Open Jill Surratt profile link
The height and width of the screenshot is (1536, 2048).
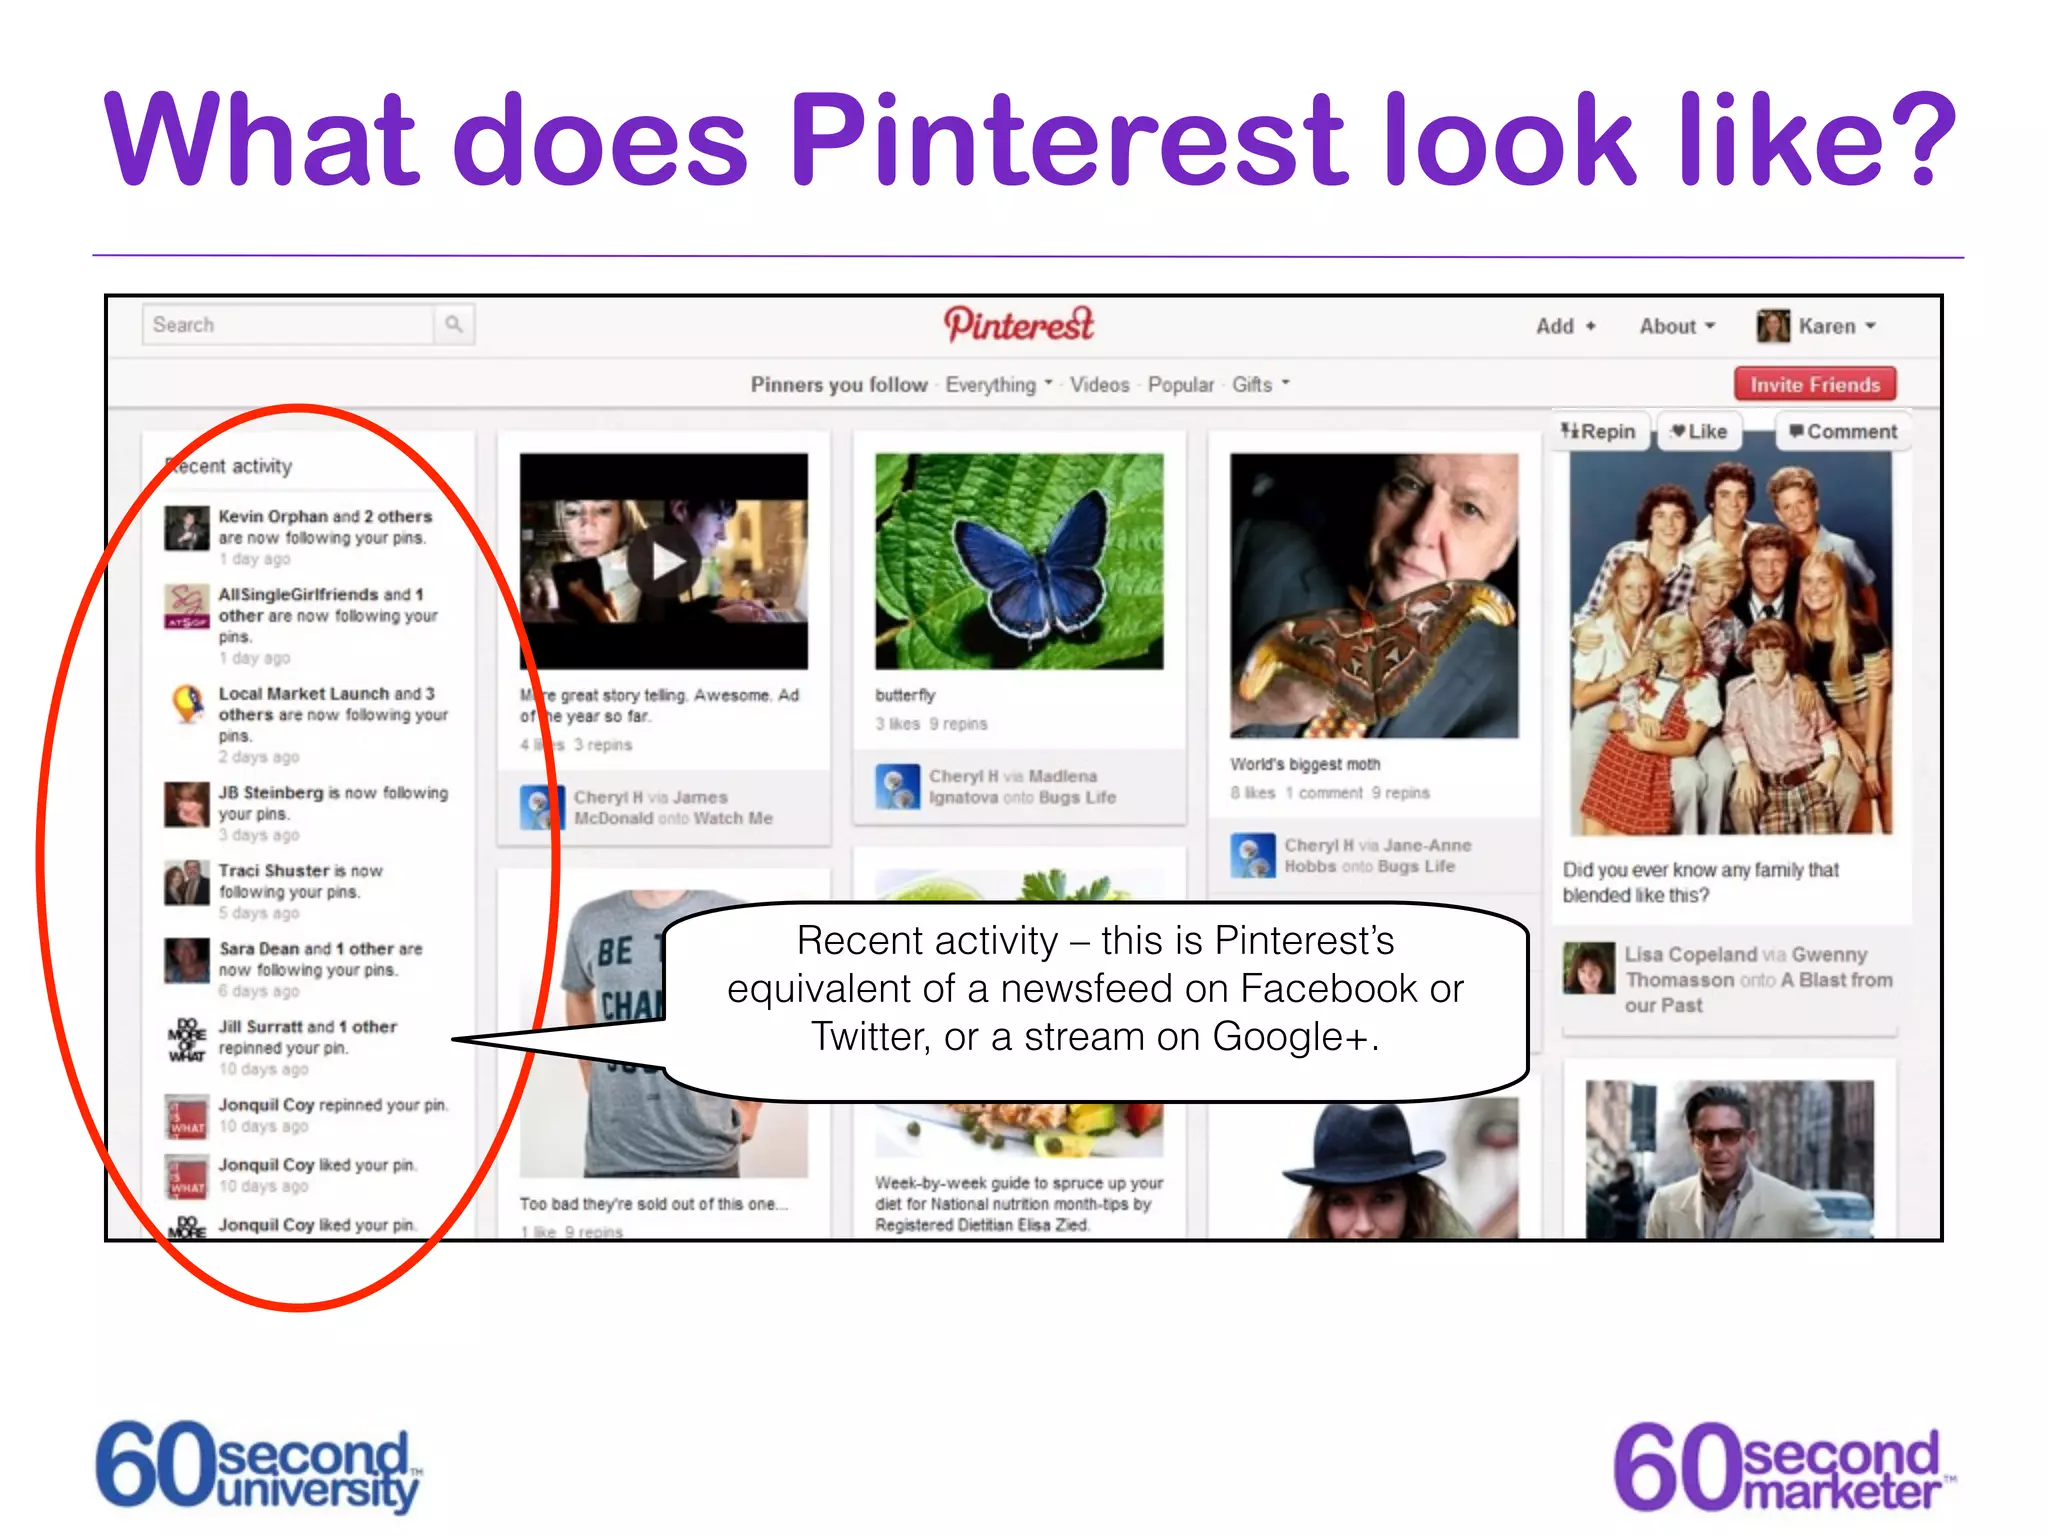(261, 1026)
